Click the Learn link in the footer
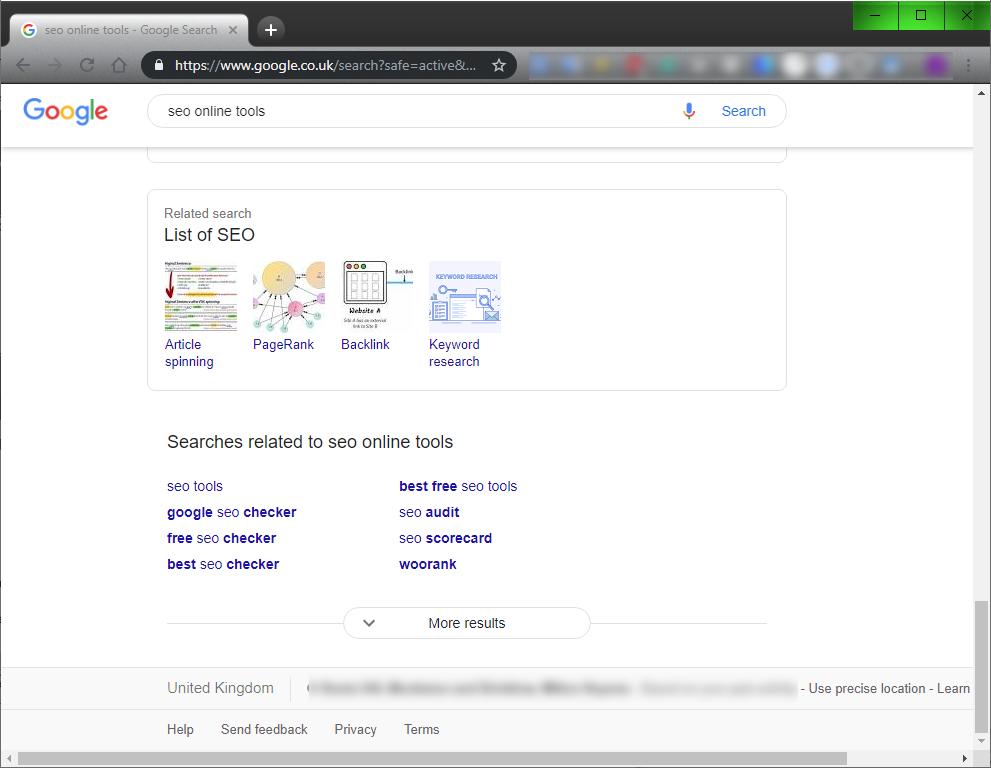Viewport: 991px width, 768px height. (x=953, y=688)
